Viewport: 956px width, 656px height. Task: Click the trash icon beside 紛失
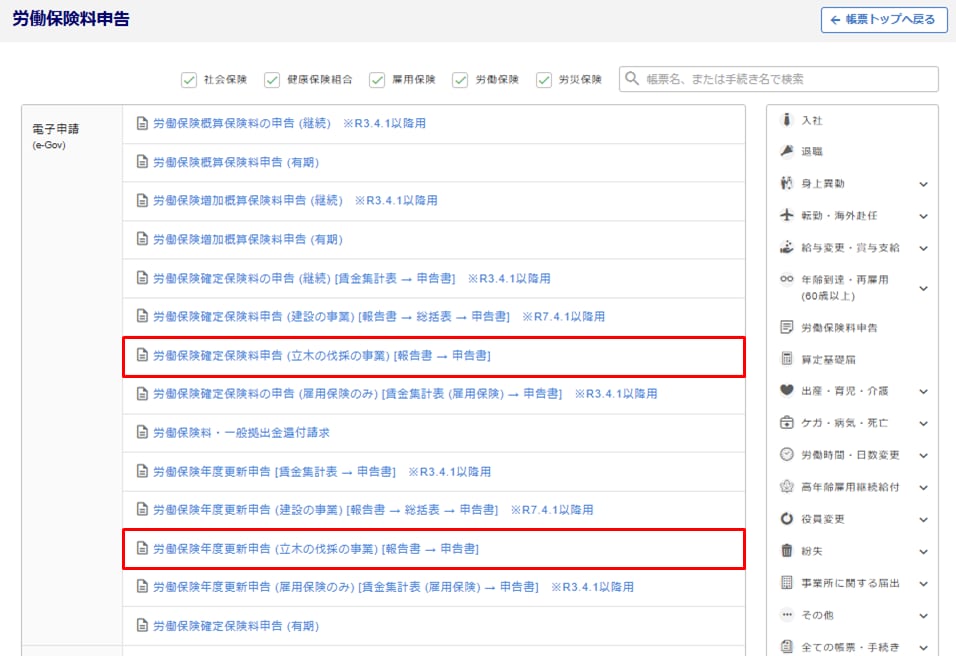tap(787, 551)
